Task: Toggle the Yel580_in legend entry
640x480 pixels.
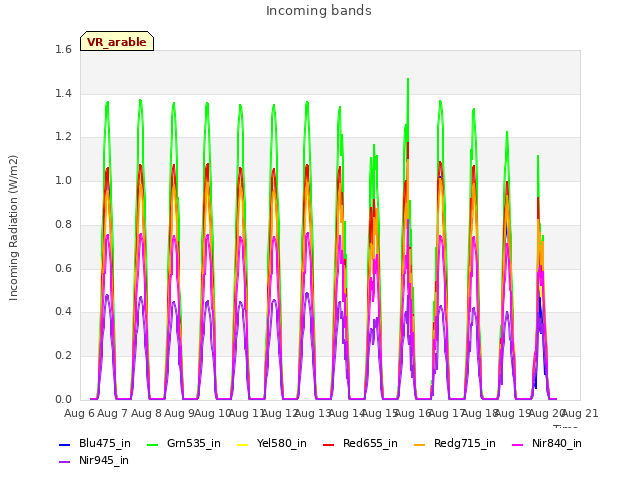Action: (272, 443)
